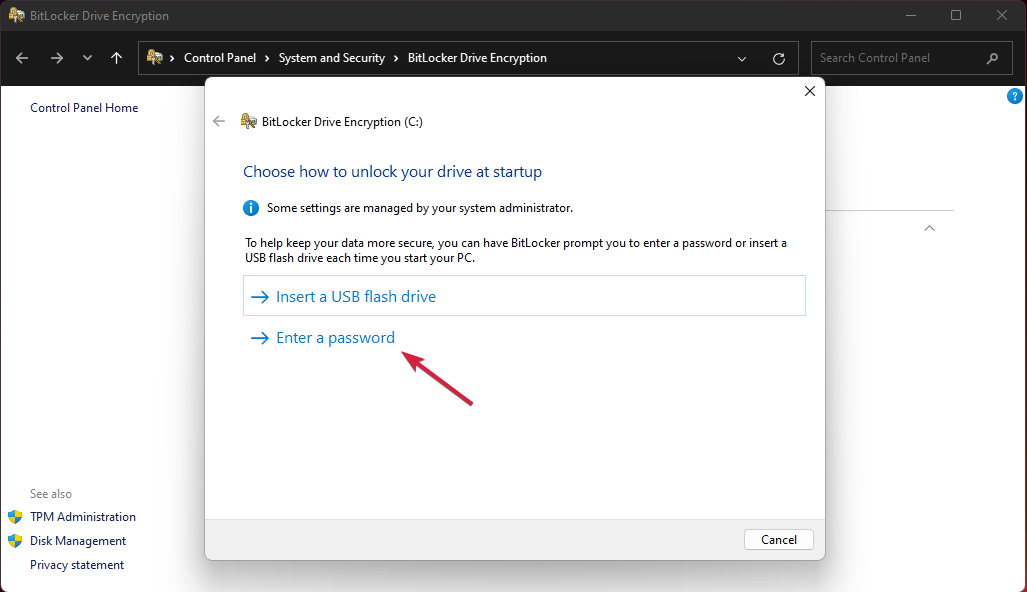Expand the address bar recent locations dropdown
Screen dimensions: 1027x592
click(x=742, y=57)
